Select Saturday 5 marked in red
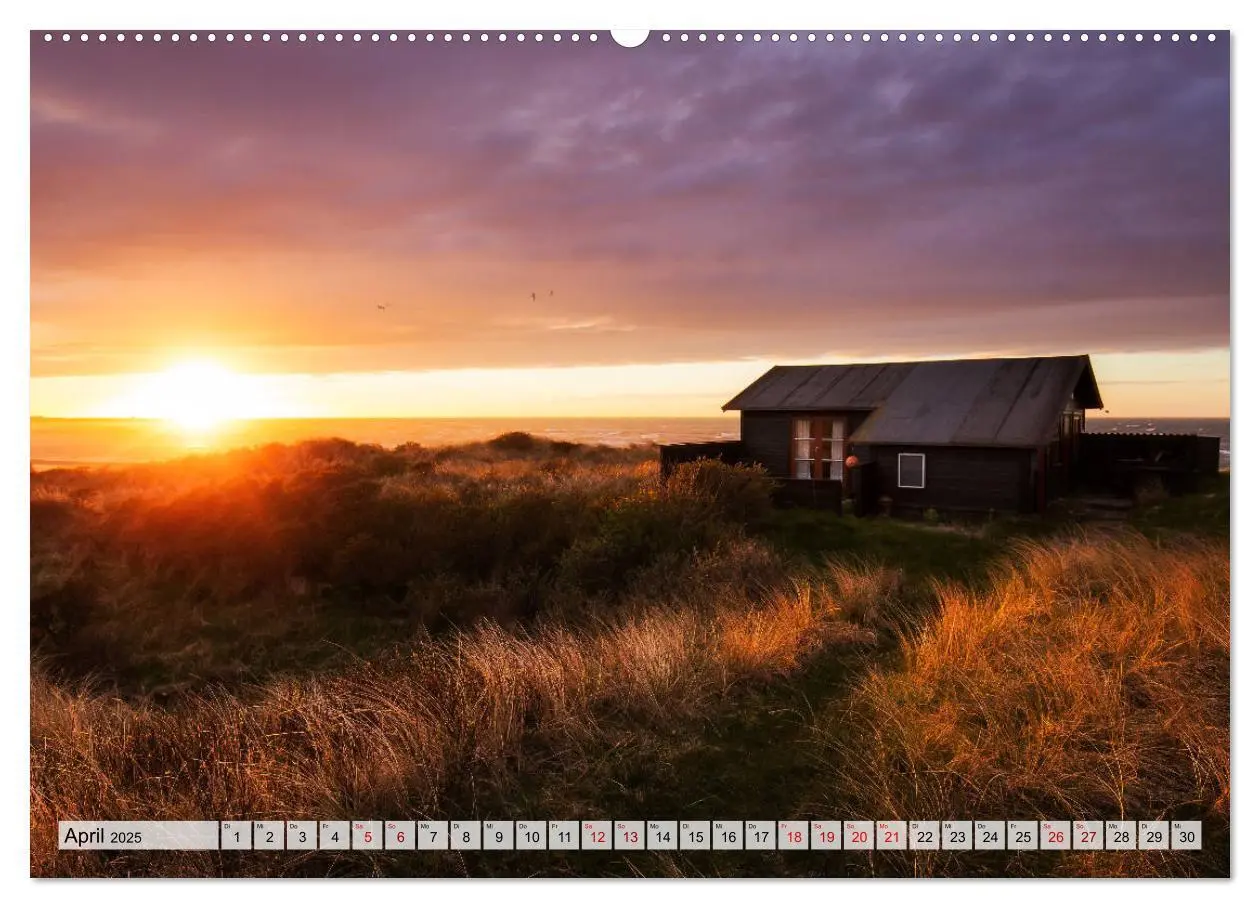 pos(367,836)
